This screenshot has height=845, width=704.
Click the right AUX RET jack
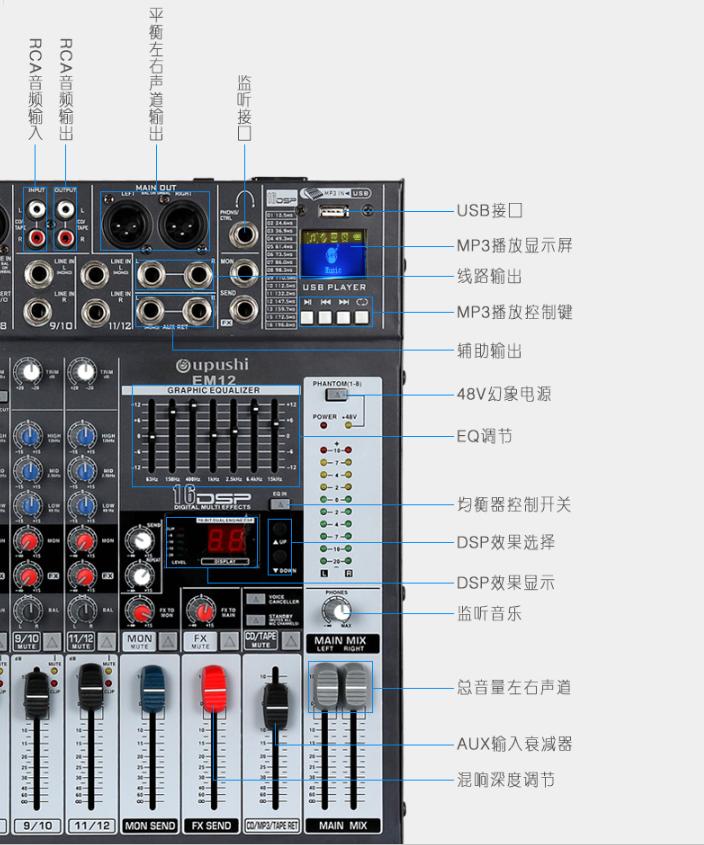(197, 311)
